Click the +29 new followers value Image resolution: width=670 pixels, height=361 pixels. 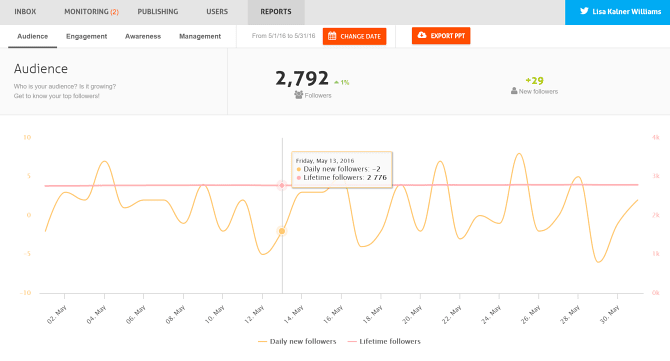pyautogui.click(x=534, y=80)
